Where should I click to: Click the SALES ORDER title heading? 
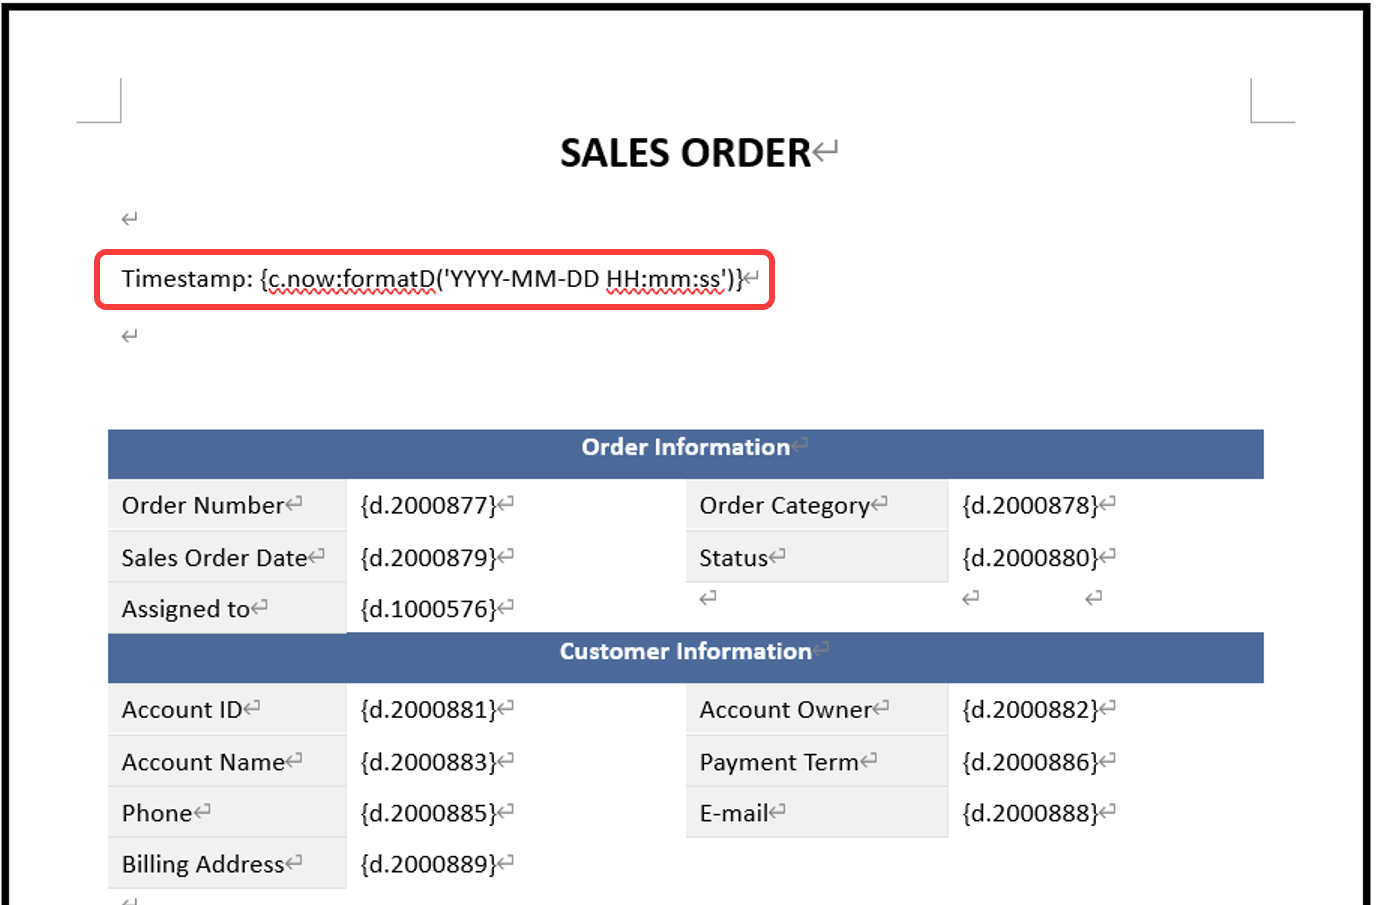click(685, 154)
